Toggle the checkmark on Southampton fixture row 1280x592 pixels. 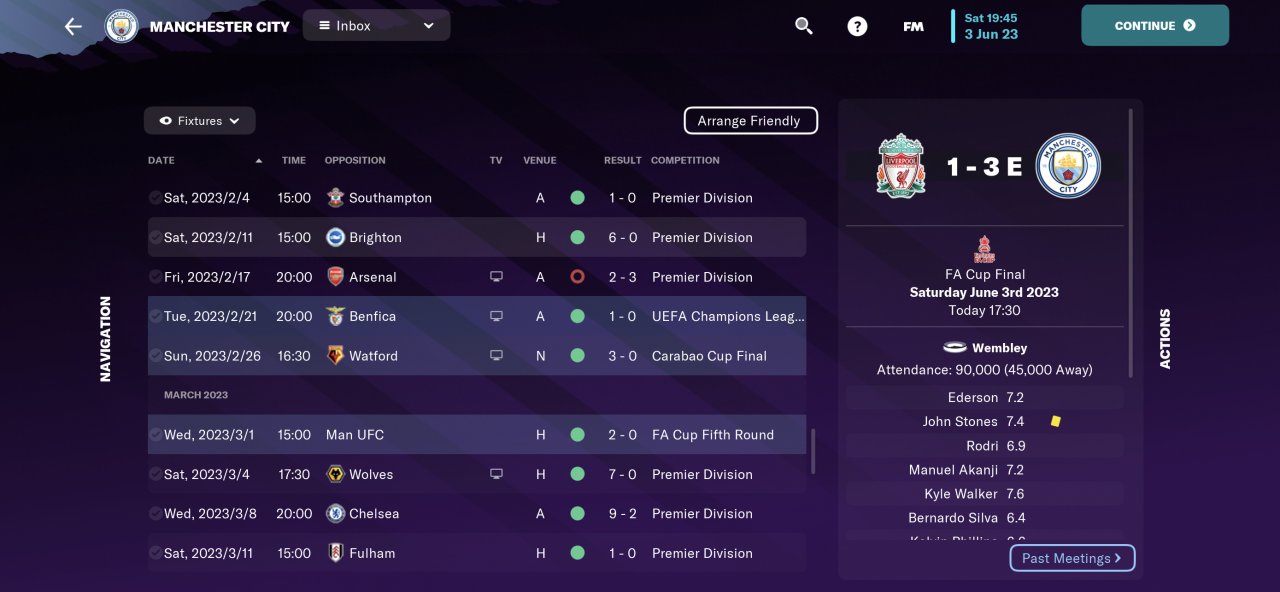click(x=155, y=198)
